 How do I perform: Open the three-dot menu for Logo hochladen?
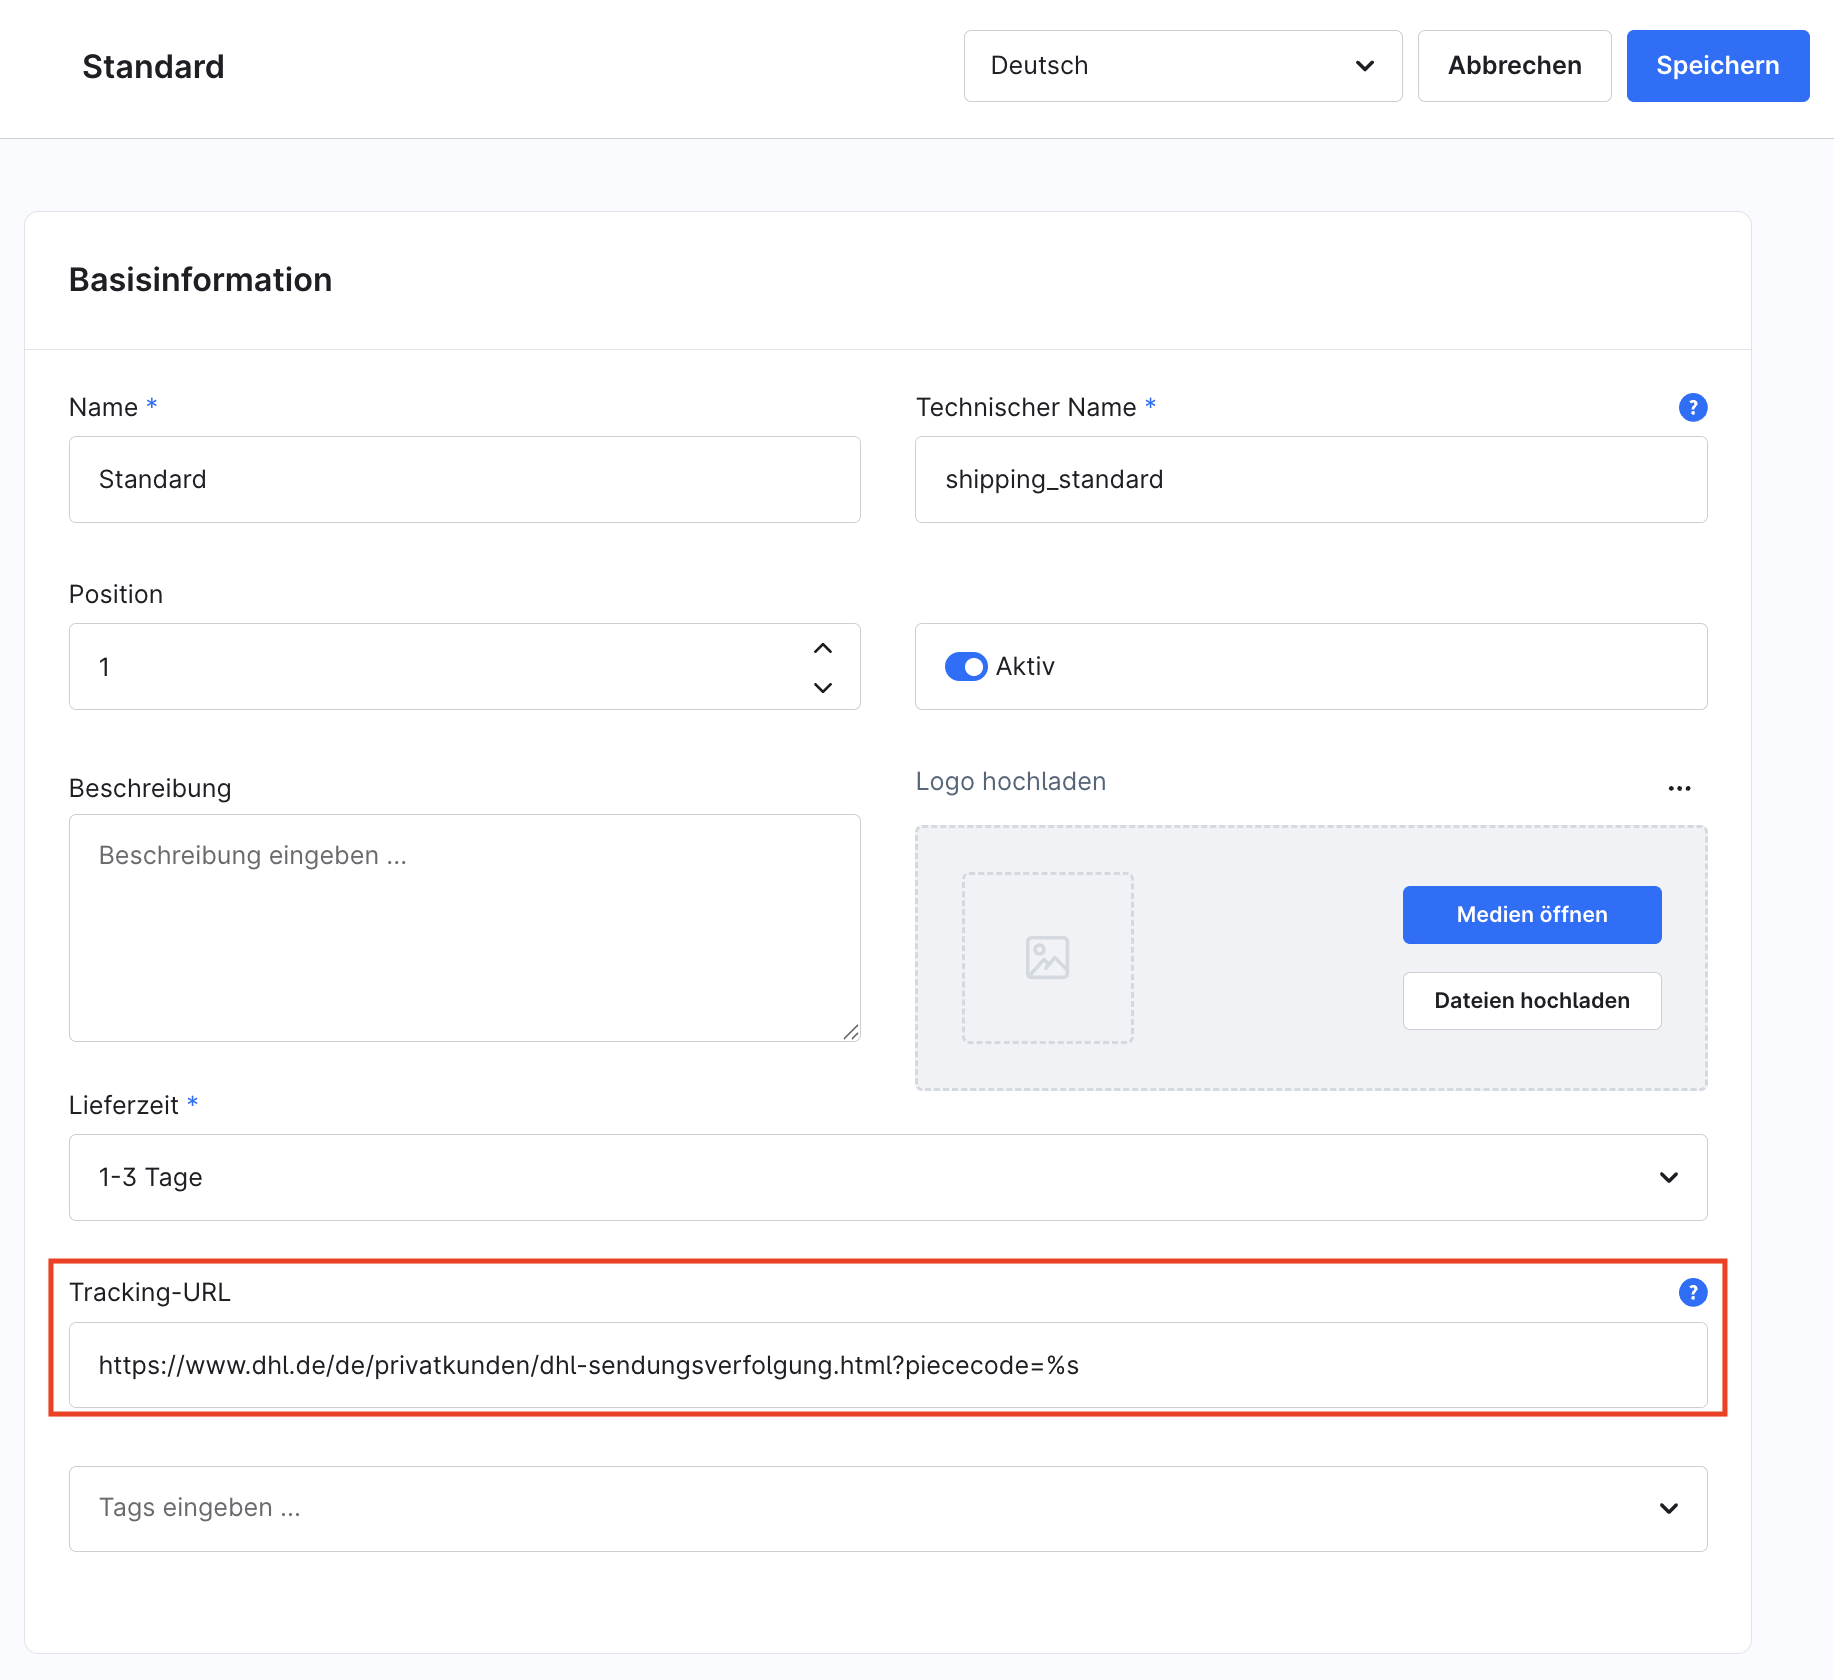click(1679, 788)
